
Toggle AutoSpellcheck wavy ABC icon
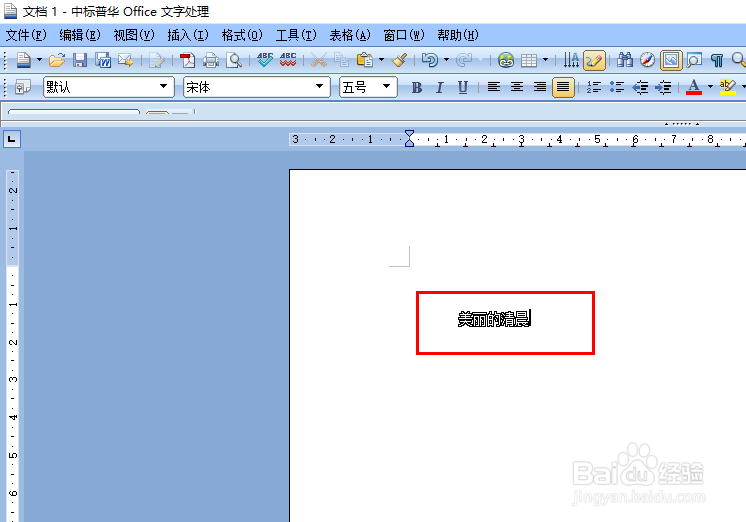(288, 60)
